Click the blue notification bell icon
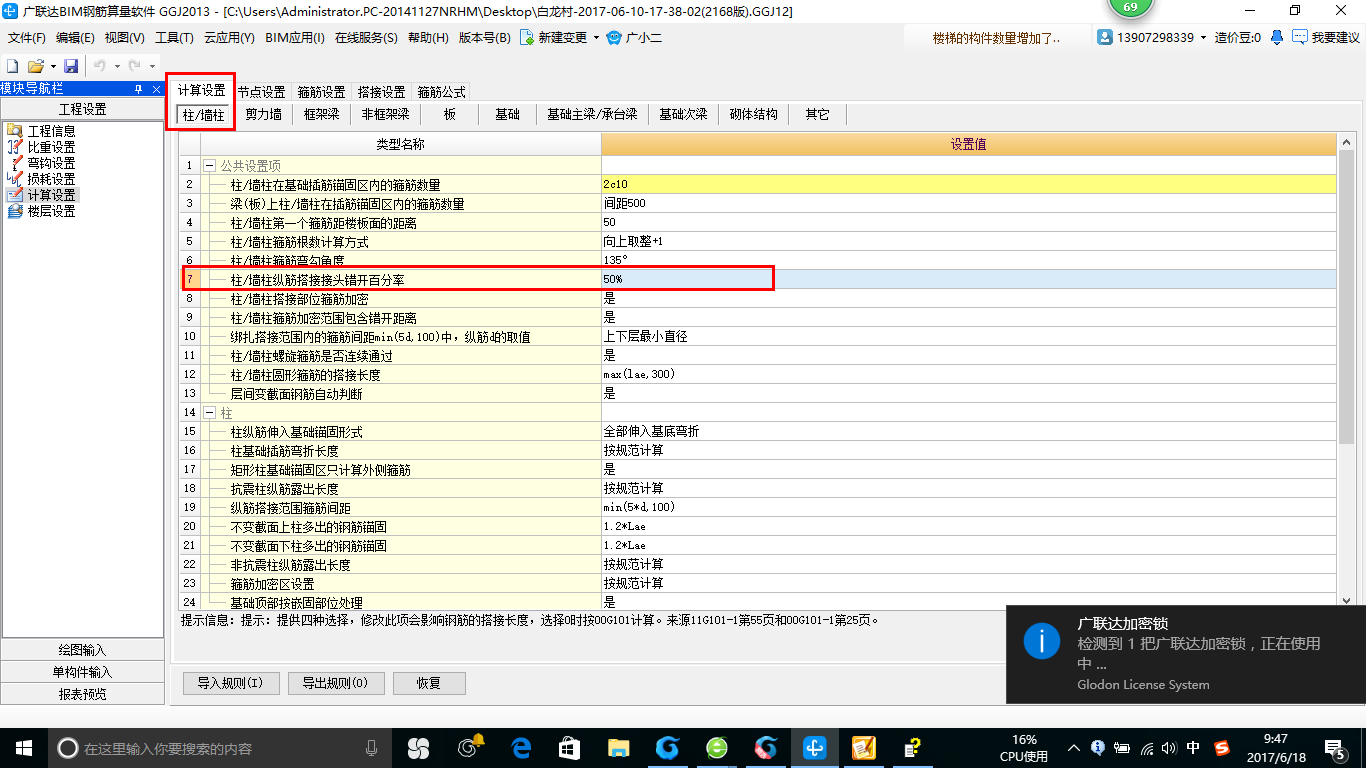The height and width of the screenshot is (768, 1366). point(1277,37)
